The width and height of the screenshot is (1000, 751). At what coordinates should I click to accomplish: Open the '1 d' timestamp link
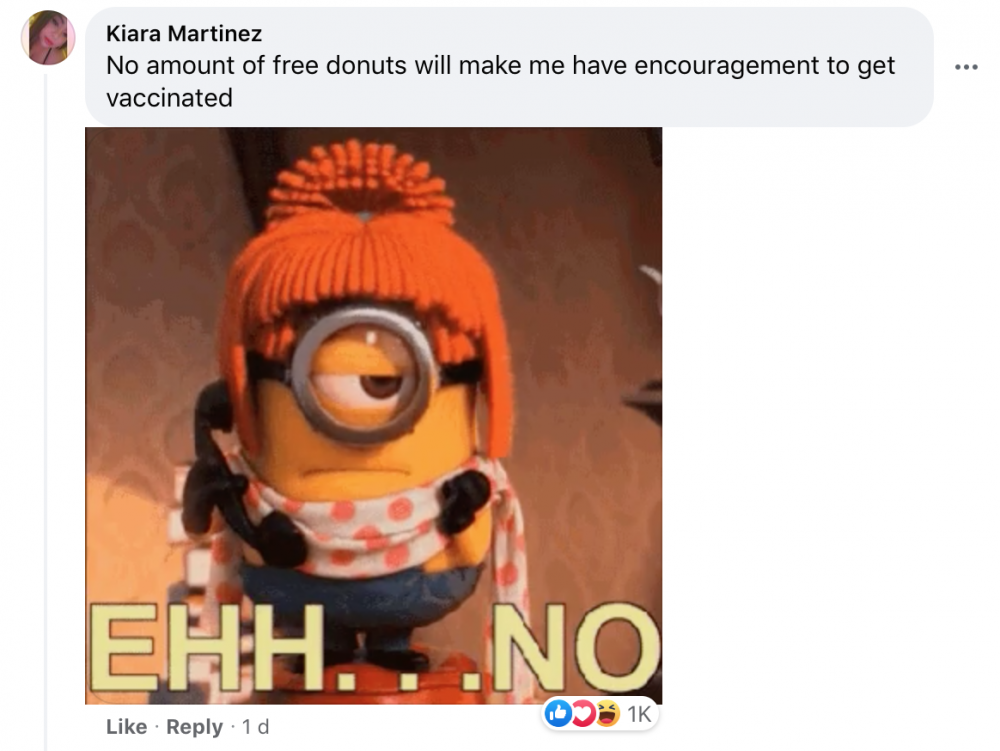pos(255,727)
